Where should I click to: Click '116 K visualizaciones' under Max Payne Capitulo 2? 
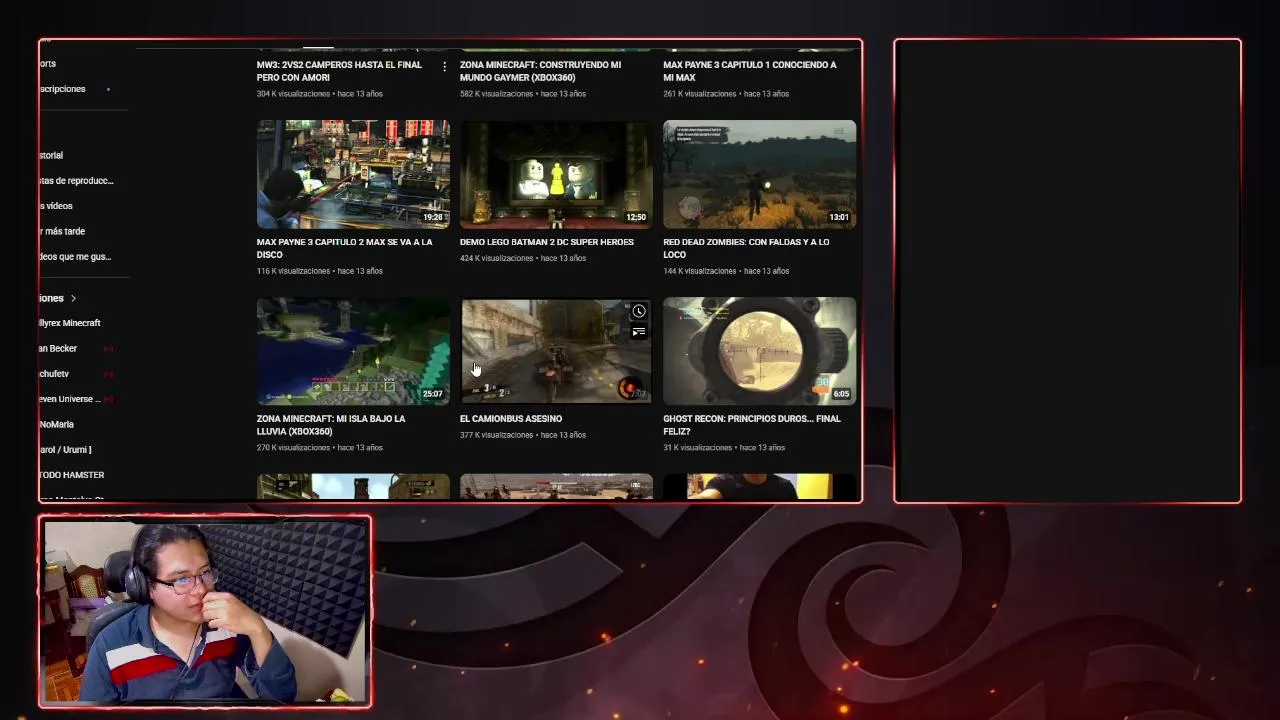(293, 271)
